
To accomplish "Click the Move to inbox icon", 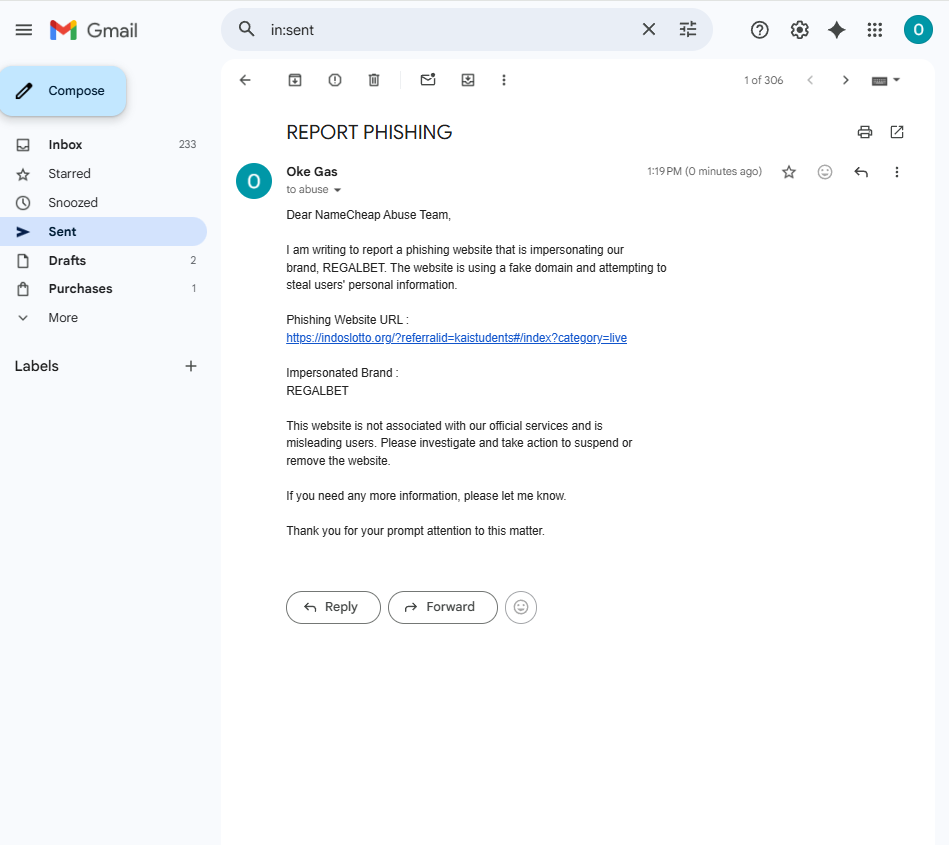I will click(468, 80).
